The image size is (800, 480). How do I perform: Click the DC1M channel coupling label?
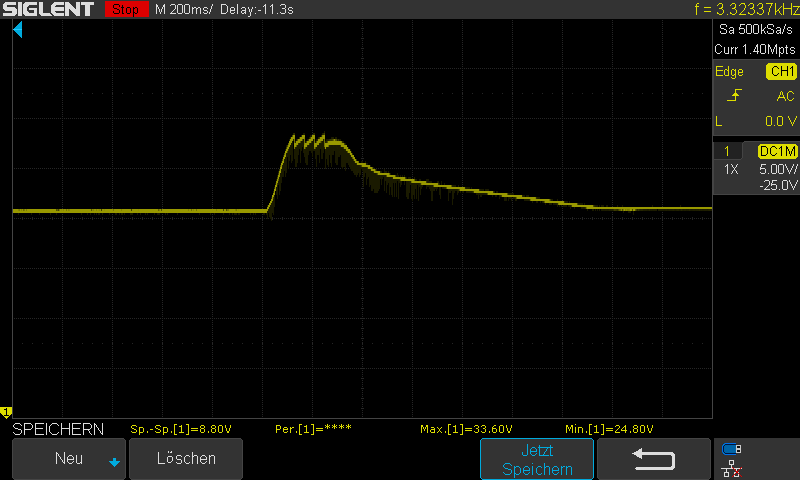tap(778, 151)
